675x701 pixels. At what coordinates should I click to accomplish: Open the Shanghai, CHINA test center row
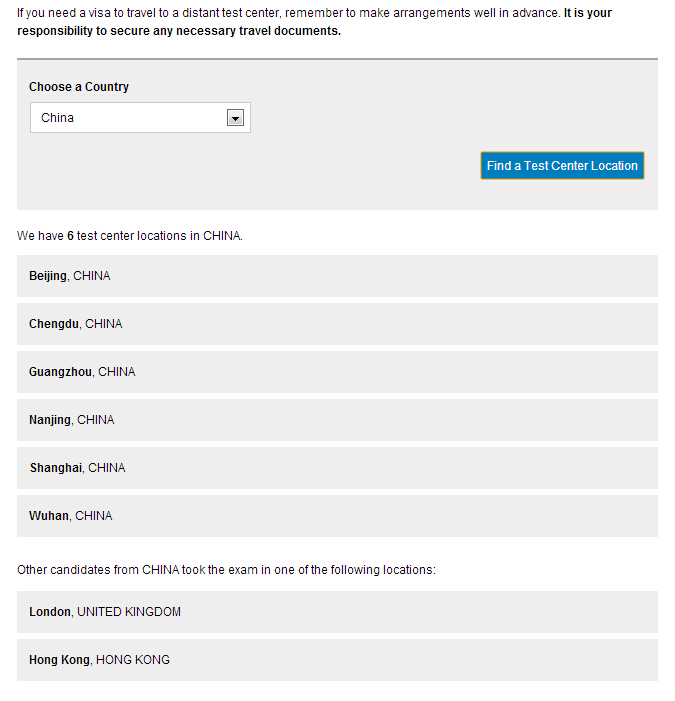(x=337, y=468)
